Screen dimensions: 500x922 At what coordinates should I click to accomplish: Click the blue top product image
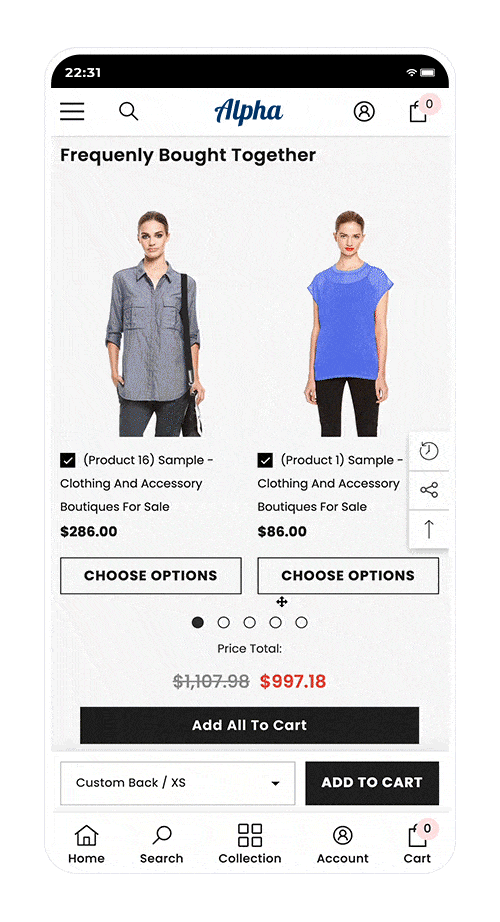tap(348, 323)
